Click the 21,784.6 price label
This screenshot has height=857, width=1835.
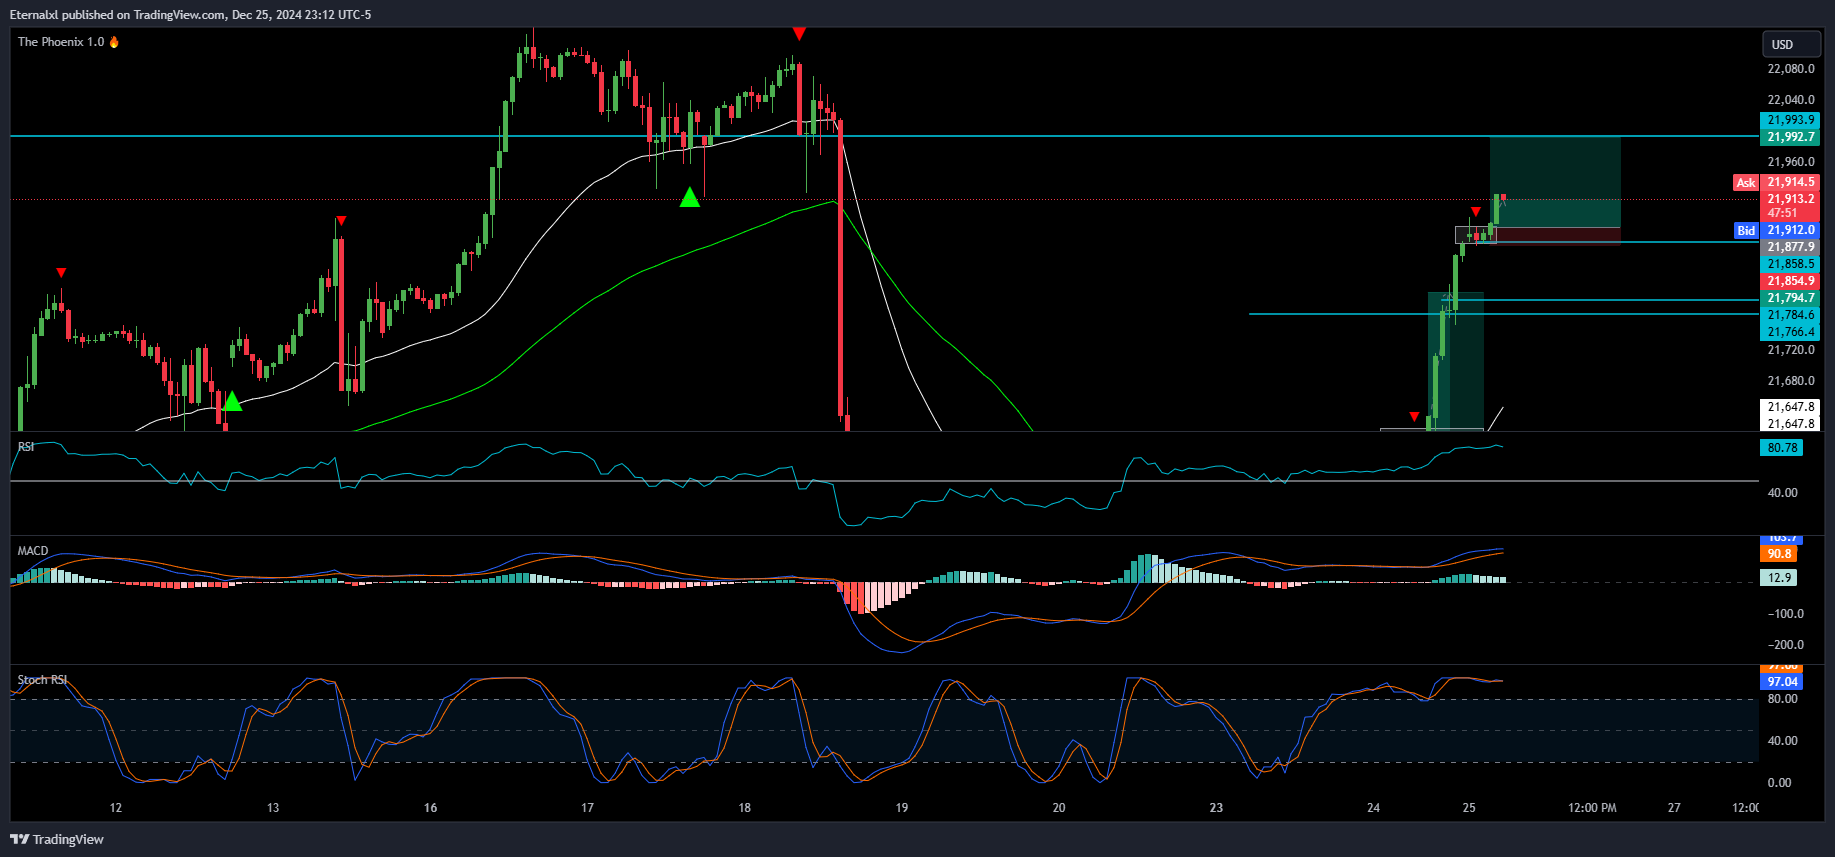(x=1790, y=315)
